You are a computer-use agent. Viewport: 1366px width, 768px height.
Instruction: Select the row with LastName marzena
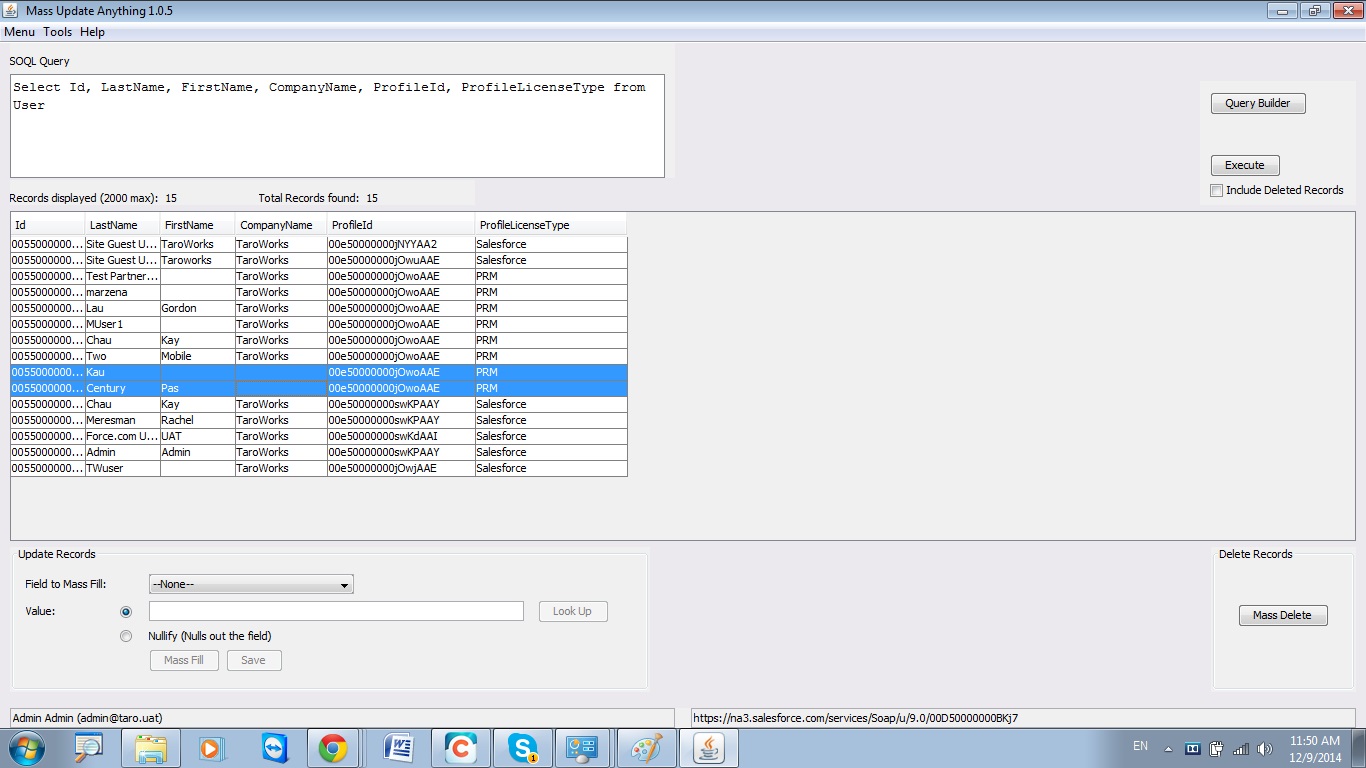tap(319, 292)
